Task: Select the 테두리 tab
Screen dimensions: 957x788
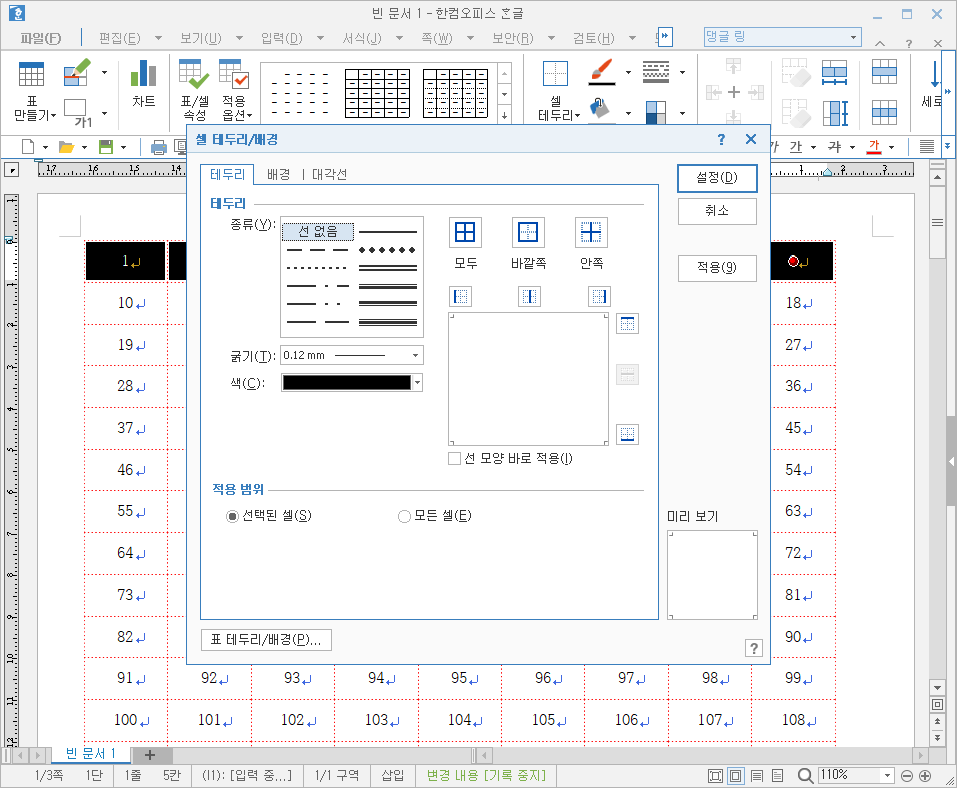Action: click(x=227, y=175)
